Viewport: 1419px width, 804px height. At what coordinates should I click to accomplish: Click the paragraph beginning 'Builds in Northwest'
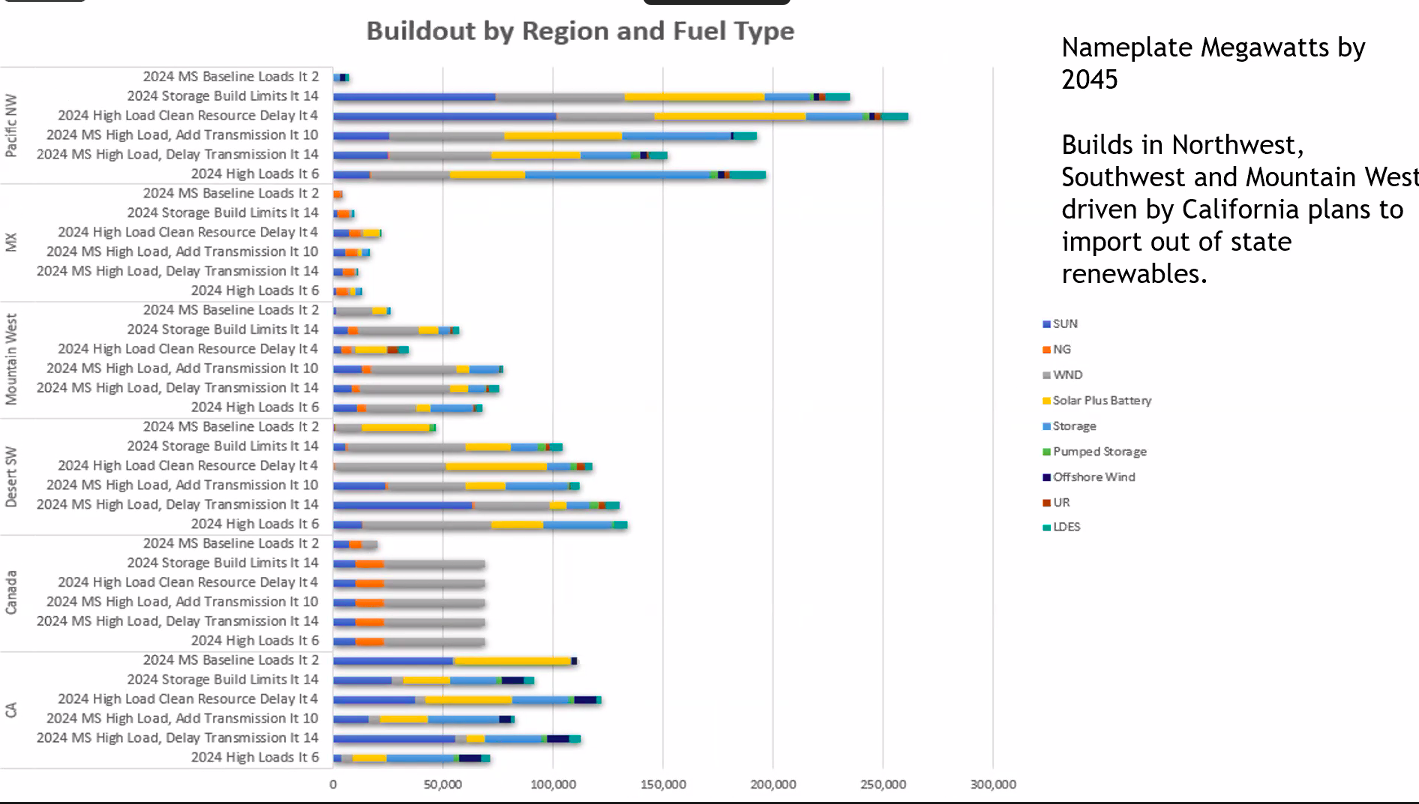(1240, 209)
